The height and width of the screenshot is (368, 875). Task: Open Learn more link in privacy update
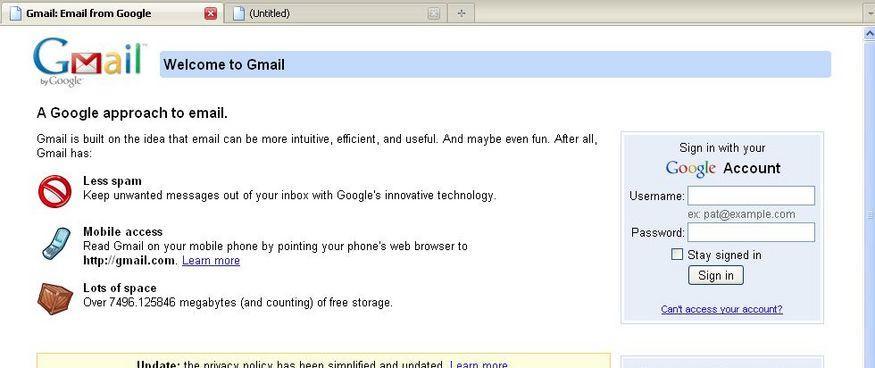[x=479, y=365]
